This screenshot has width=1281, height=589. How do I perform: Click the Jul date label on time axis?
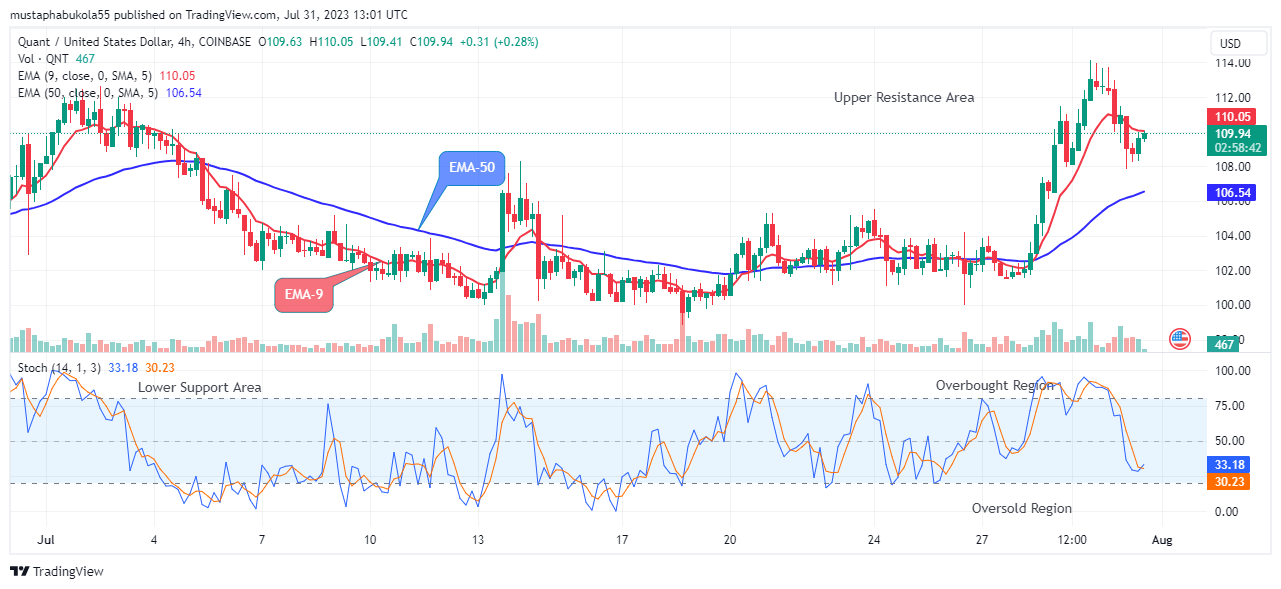pos(45,540)
